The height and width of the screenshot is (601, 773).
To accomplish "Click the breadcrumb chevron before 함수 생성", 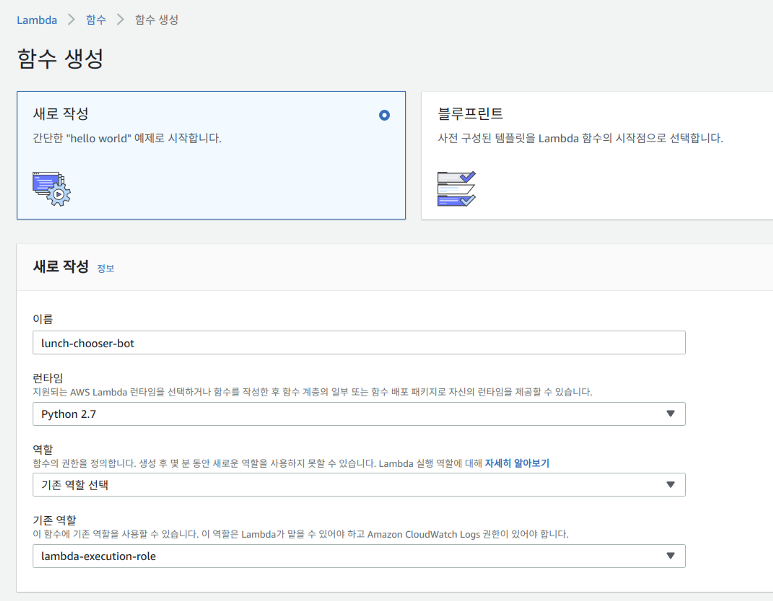I will tap(120, 20).
